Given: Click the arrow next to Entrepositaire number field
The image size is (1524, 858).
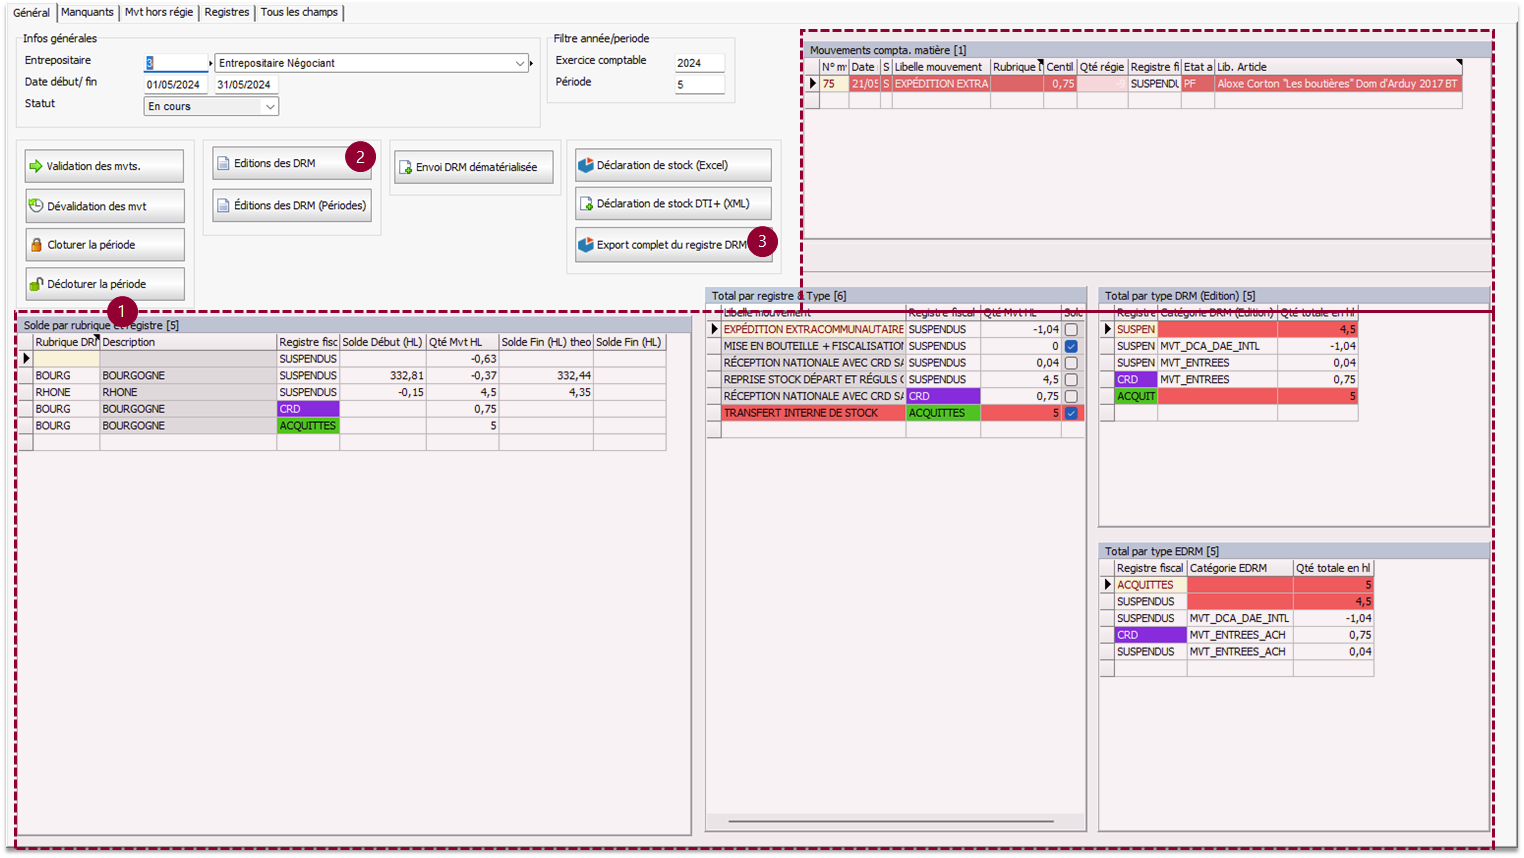Looking at the screenshot, I should tap(211, 63).
